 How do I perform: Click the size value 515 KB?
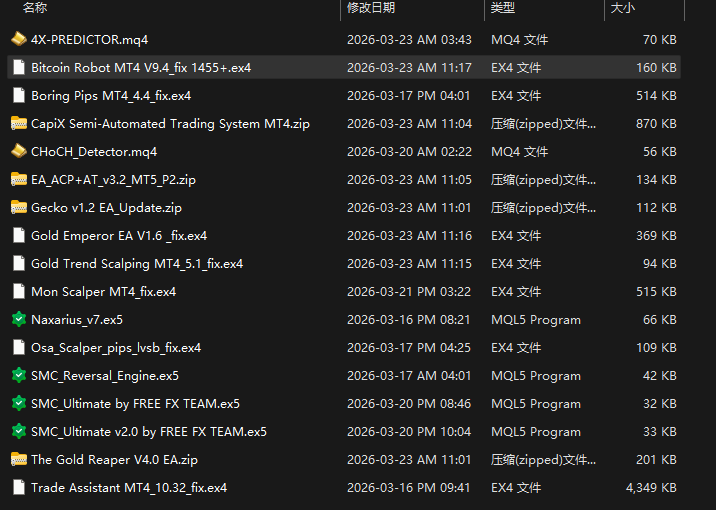[x=656, y=292]
